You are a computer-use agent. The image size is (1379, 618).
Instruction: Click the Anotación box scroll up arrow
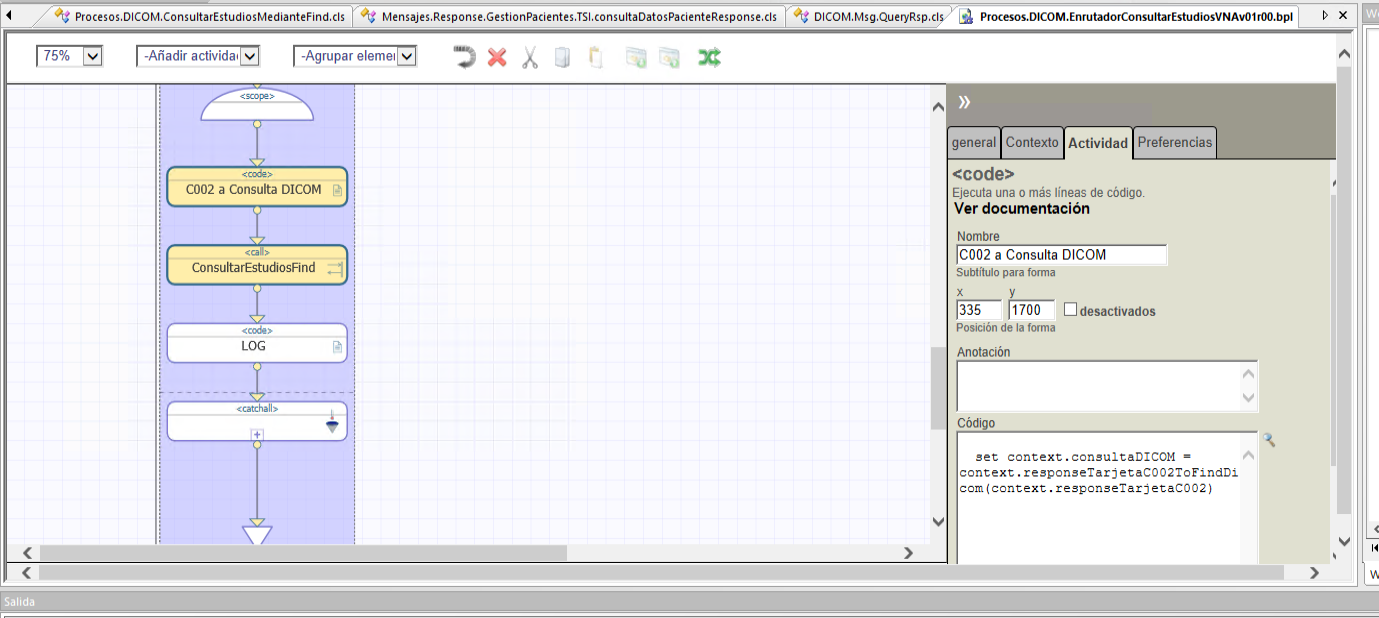(x=1249, y=374)
